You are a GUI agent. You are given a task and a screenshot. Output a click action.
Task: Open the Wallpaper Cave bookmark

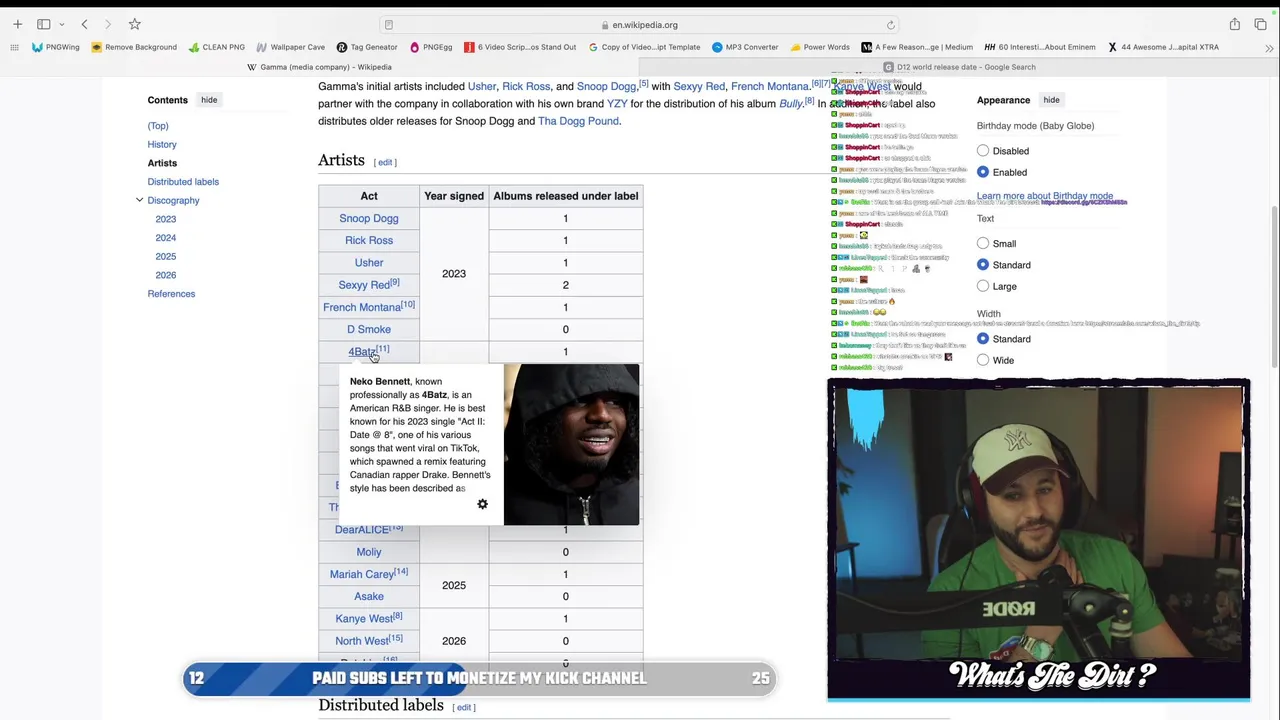[291, 47]
